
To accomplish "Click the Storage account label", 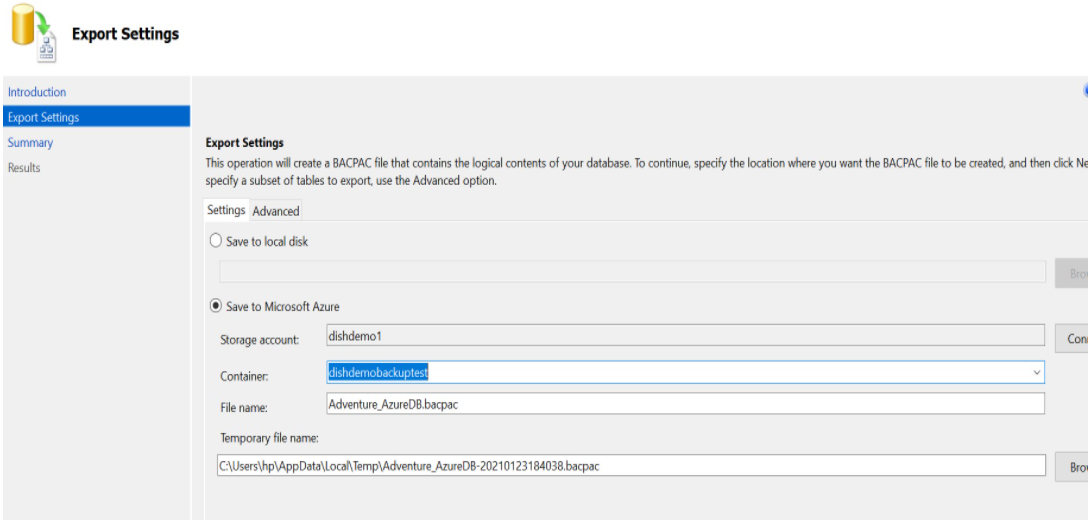I will [259, 340].
